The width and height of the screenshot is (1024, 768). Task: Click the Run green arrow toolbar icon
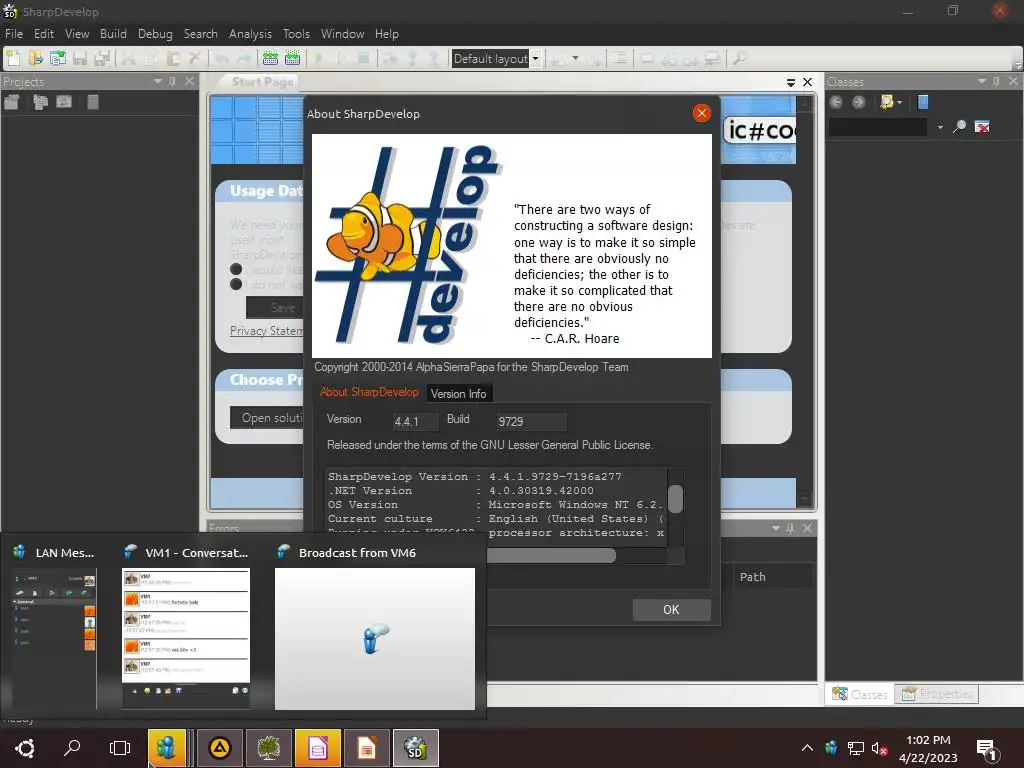319,59
